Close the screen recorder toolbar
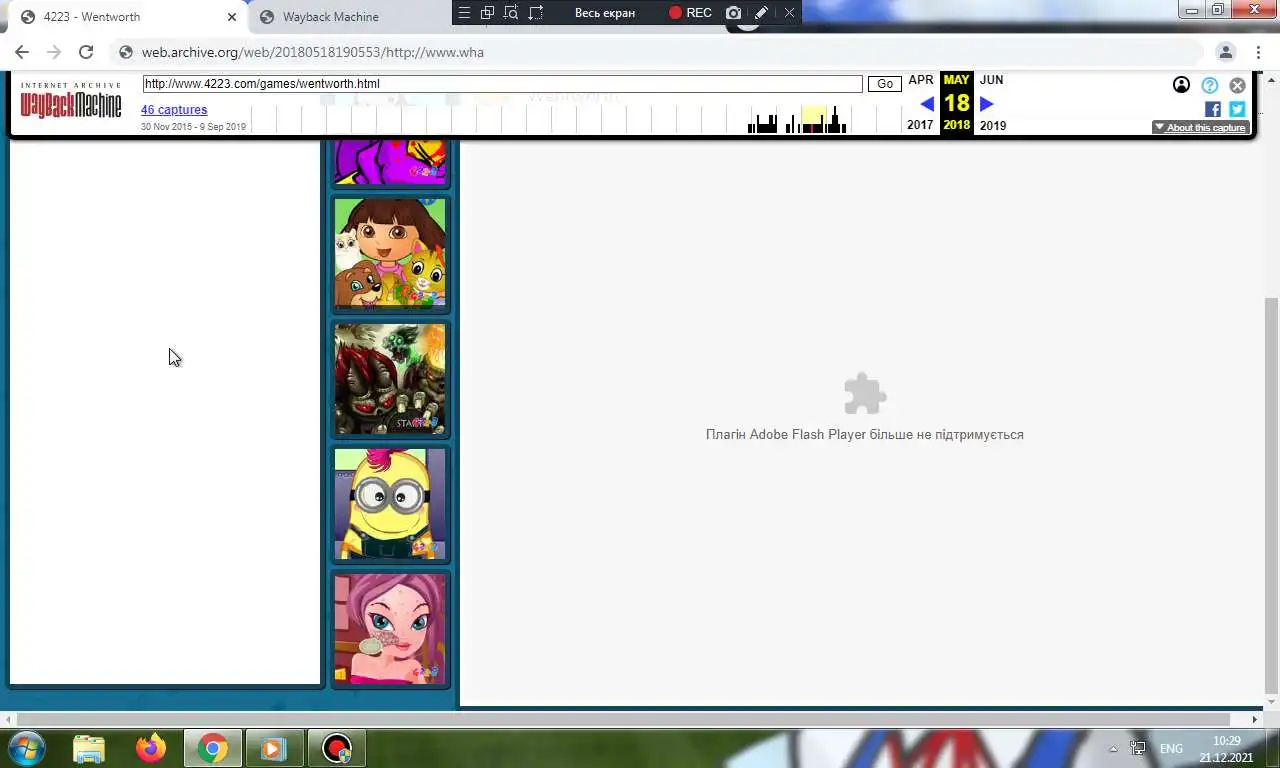1280x768 pixels. point(789,13)
